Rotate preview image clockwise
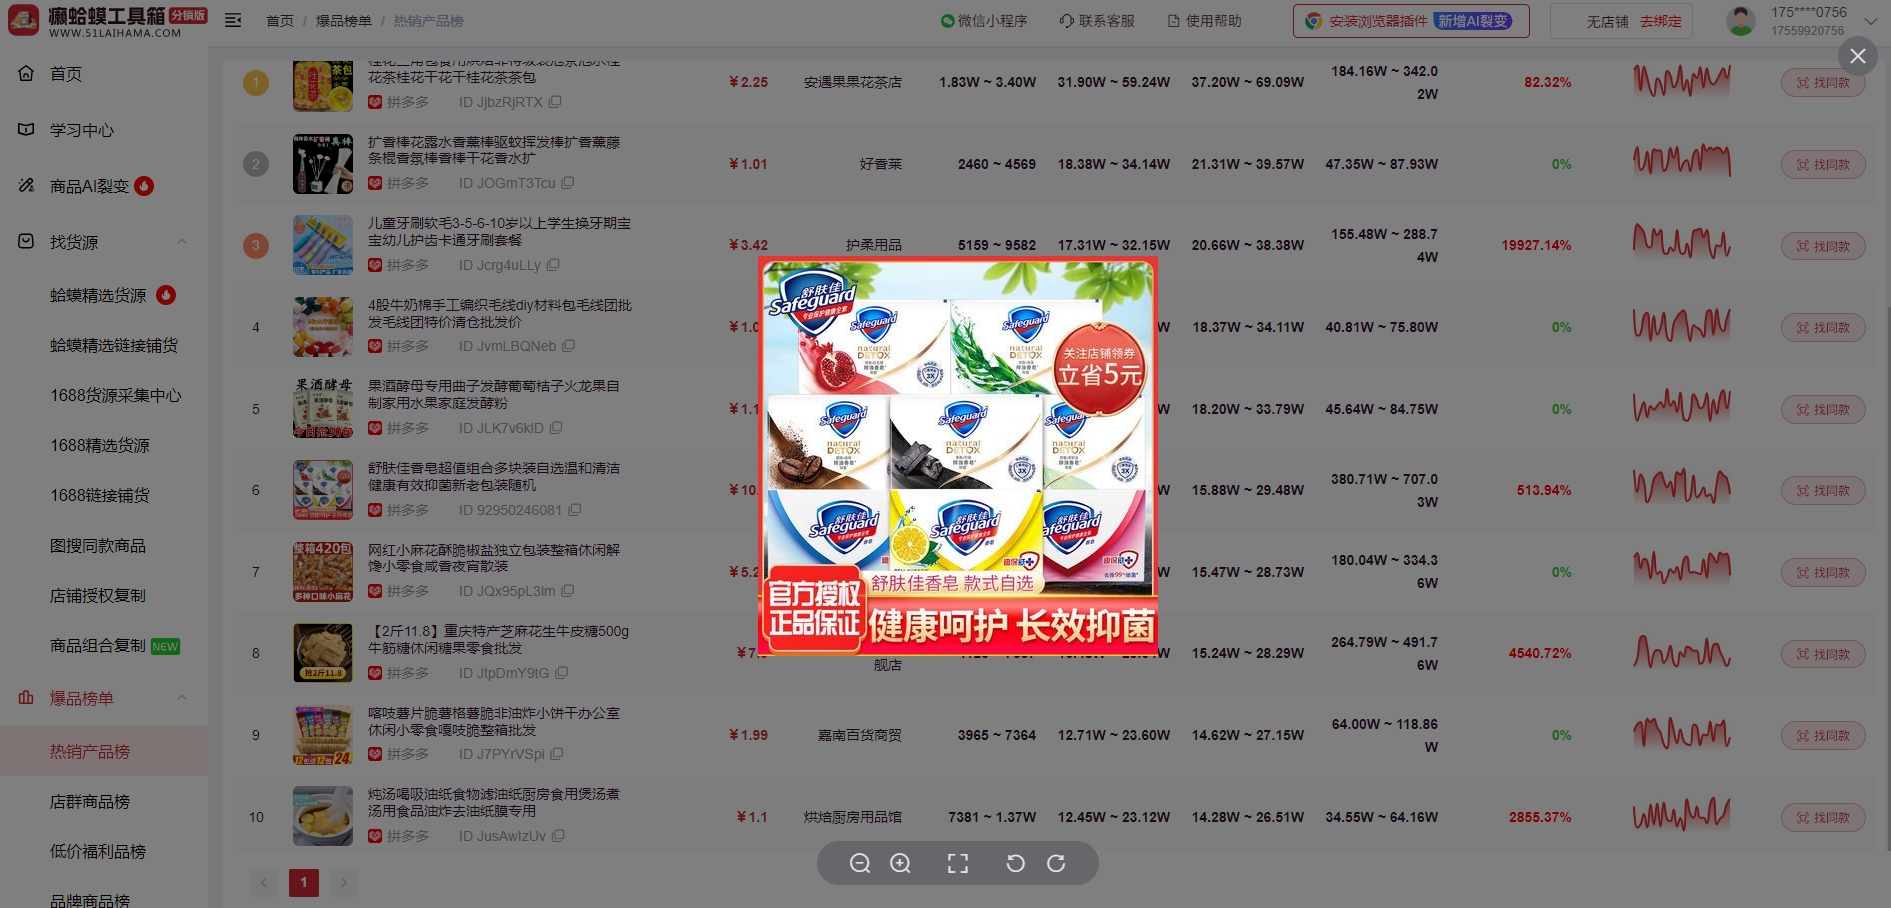 1056,863
